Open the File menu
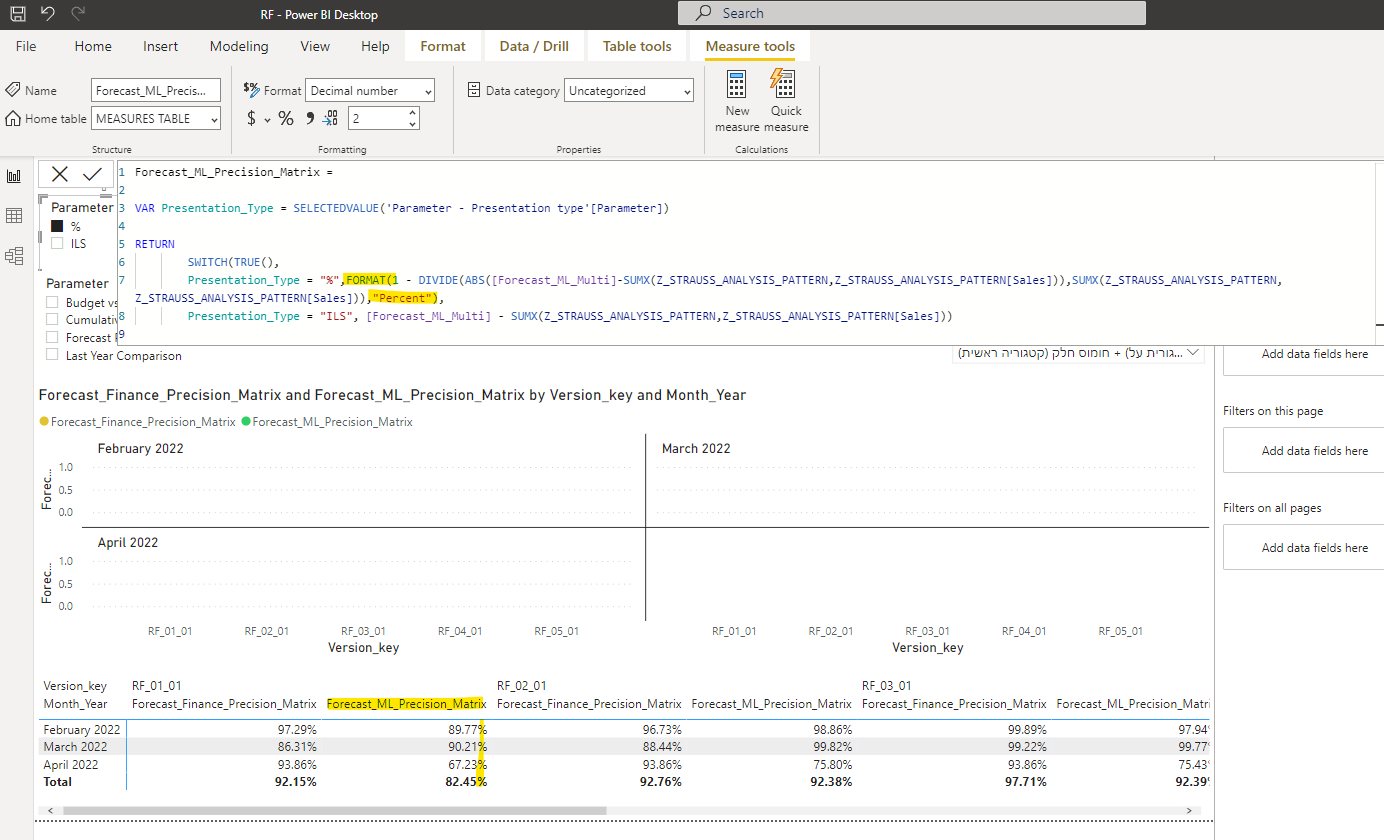 point(26,46)
